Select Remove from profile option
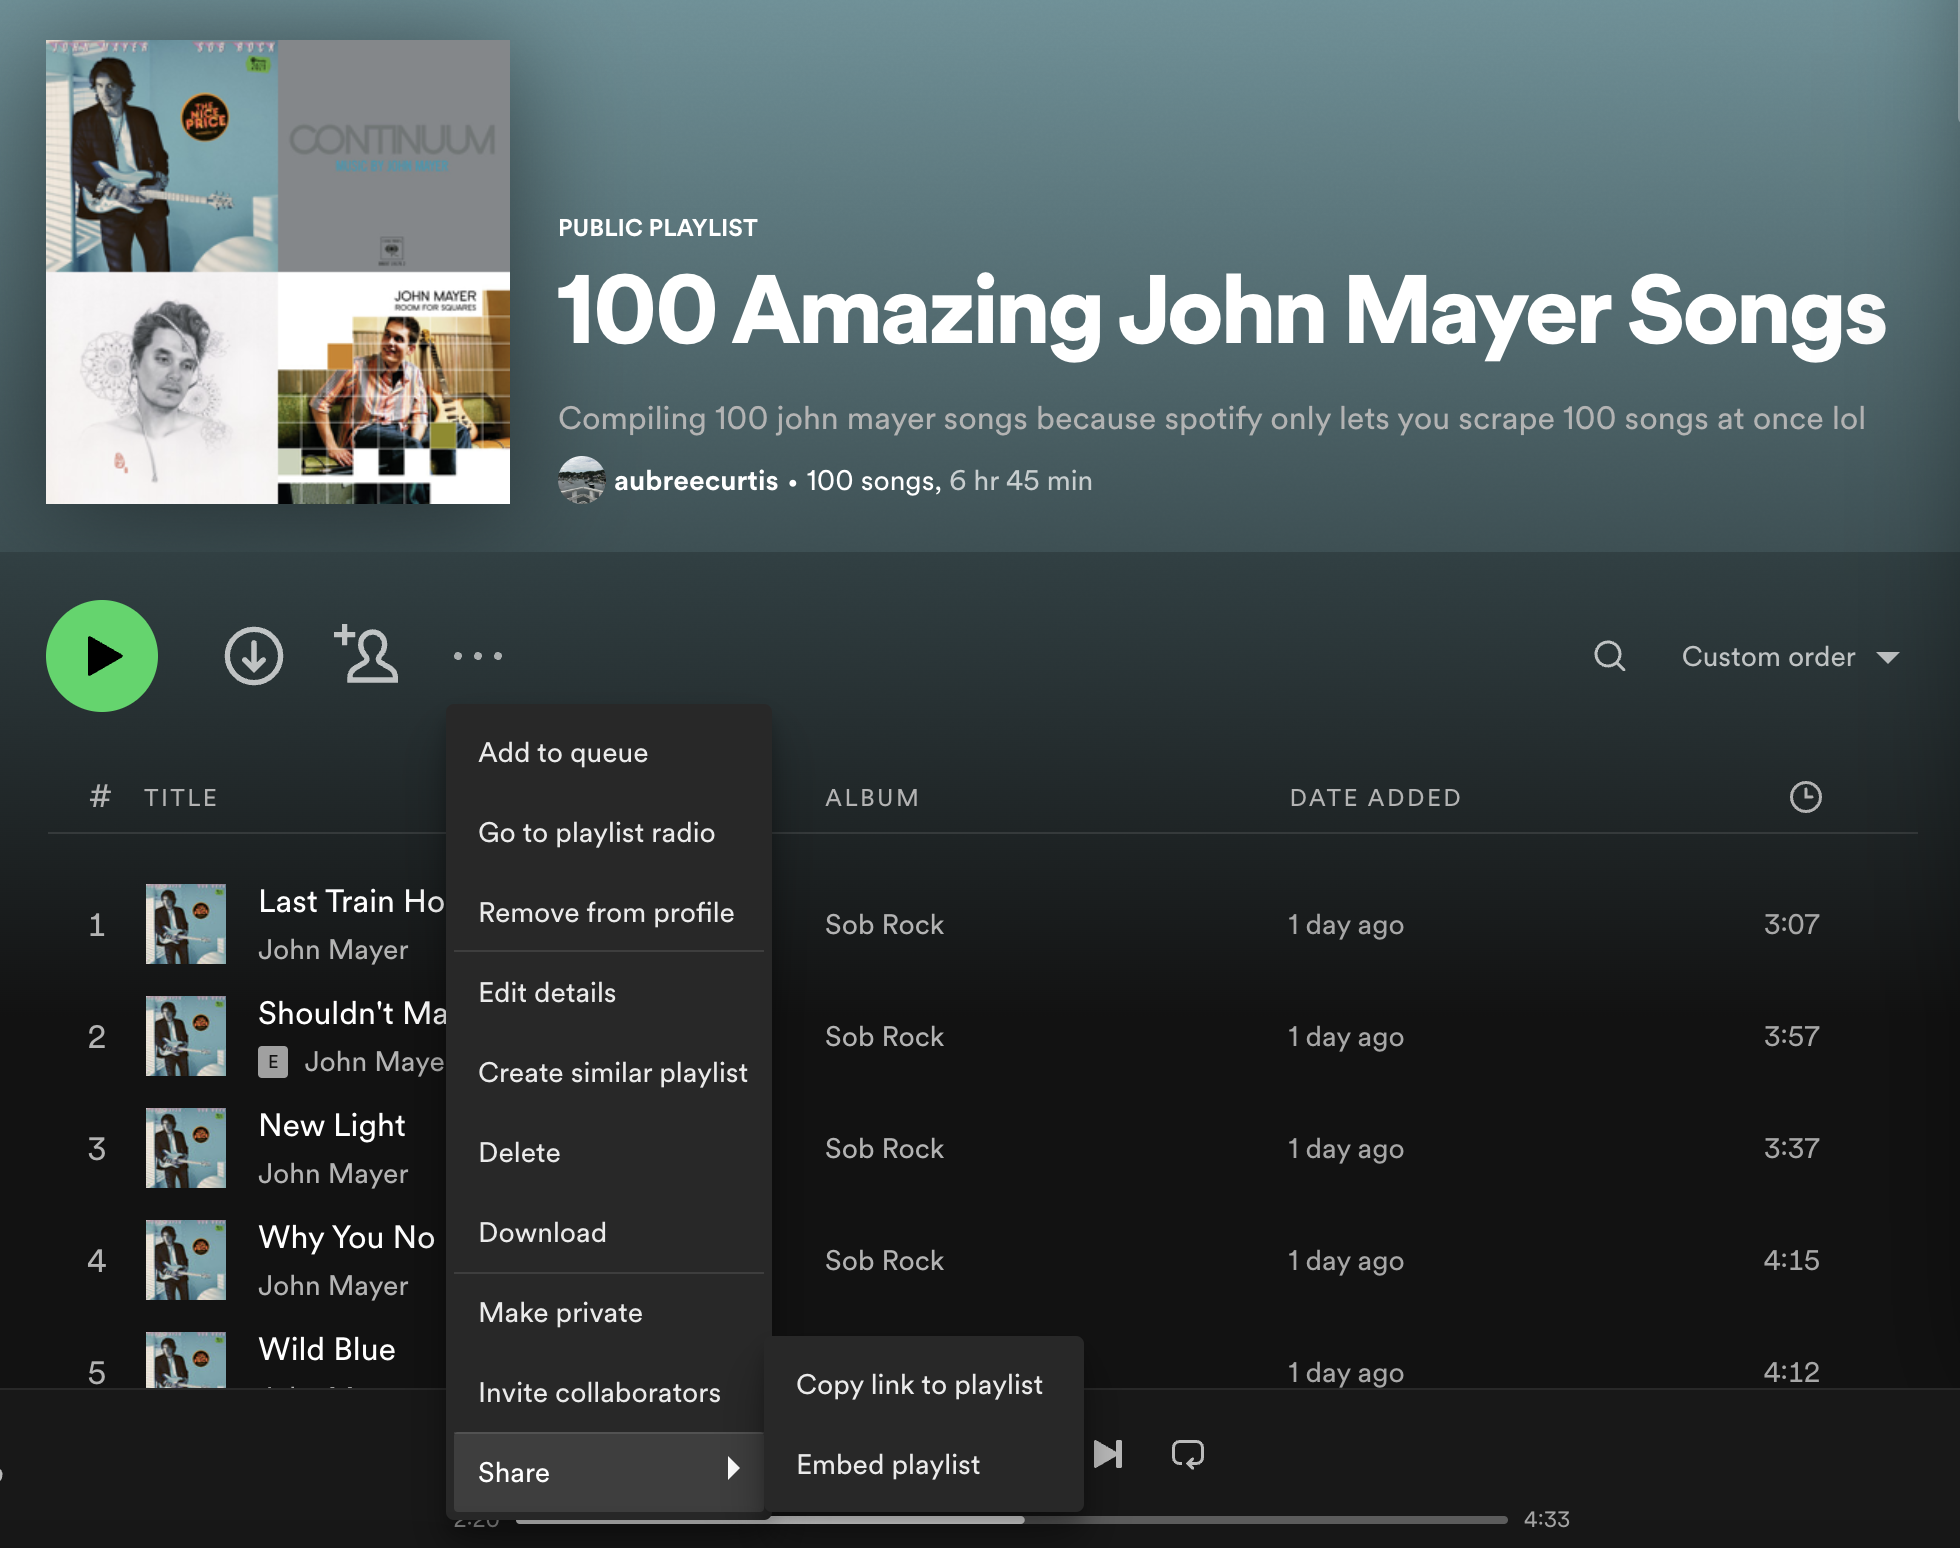This screenshot has height=1548, width=1960. pyautogui.click(x=606, y=913)
